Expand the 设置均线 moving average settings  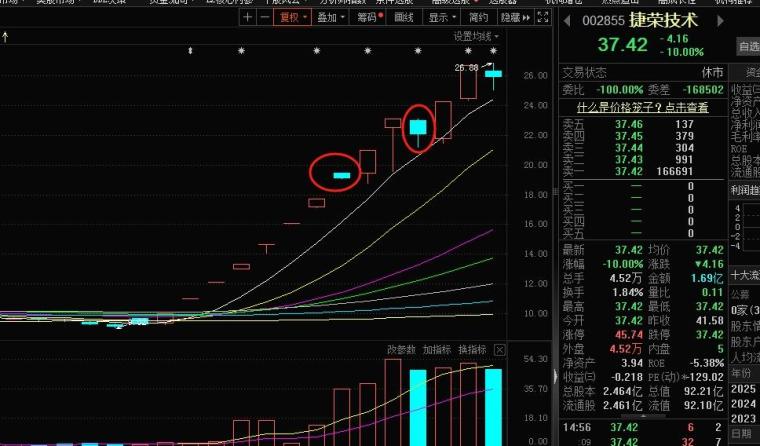coord(477,36)
